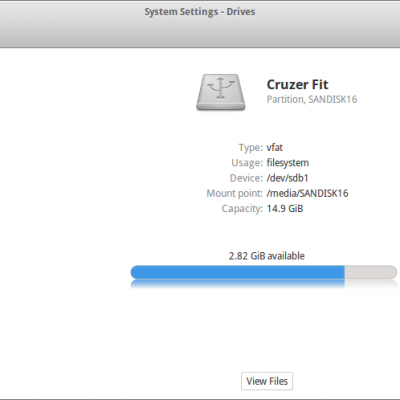The image size is (400, 400).
Task: Select the /media/SANDISK16 mount path
Action: tap(307, 193)
